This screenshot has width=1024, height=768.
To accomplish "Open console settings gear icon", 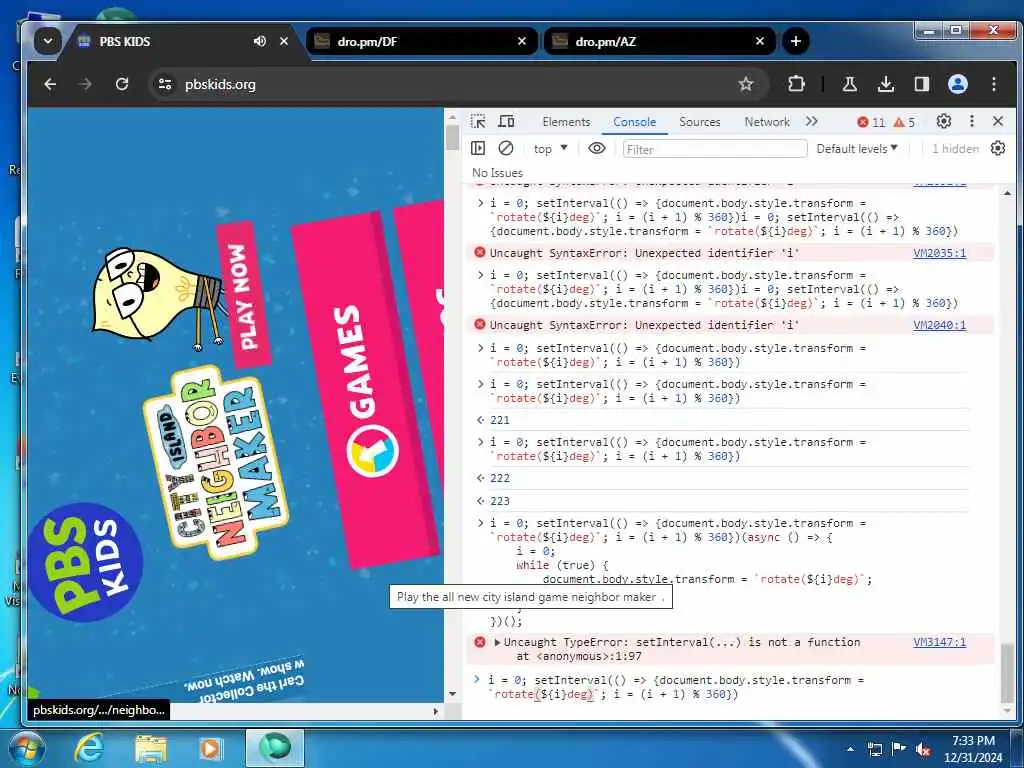I will click(998, 148).
